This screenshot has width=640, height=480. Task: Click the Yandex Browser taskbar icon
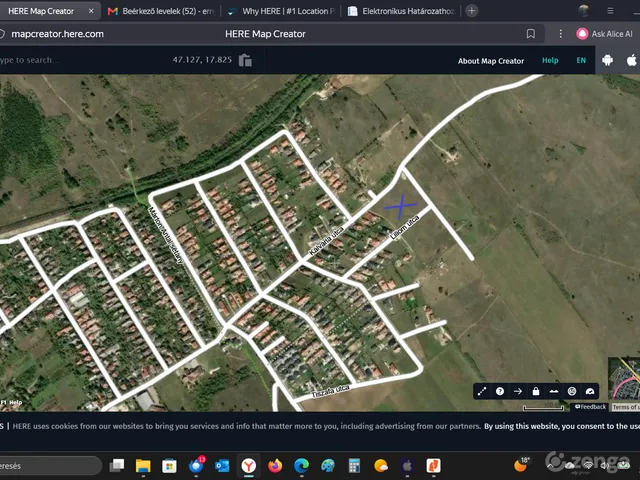pyautogui.click(x=249, y=466)
